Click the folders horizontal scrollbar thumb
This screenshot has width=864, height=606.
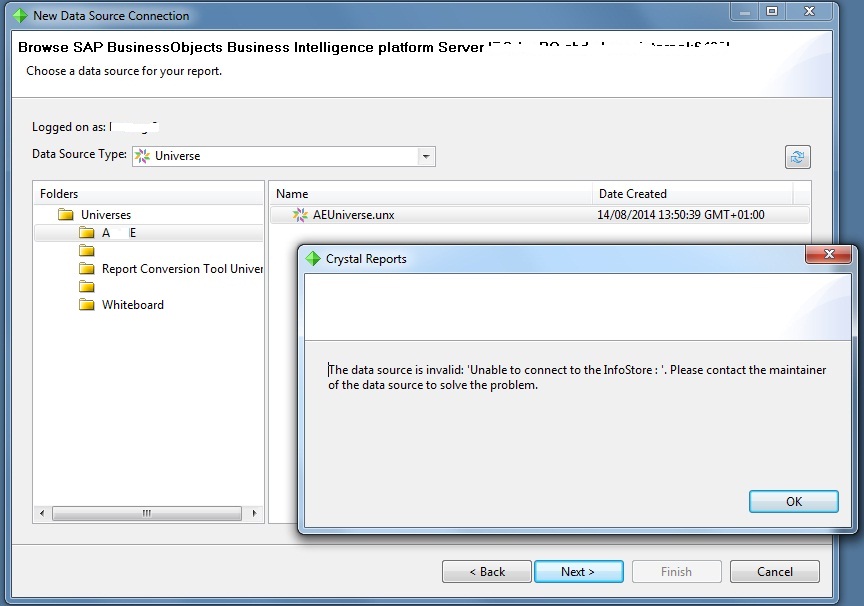tap(147, 513)
